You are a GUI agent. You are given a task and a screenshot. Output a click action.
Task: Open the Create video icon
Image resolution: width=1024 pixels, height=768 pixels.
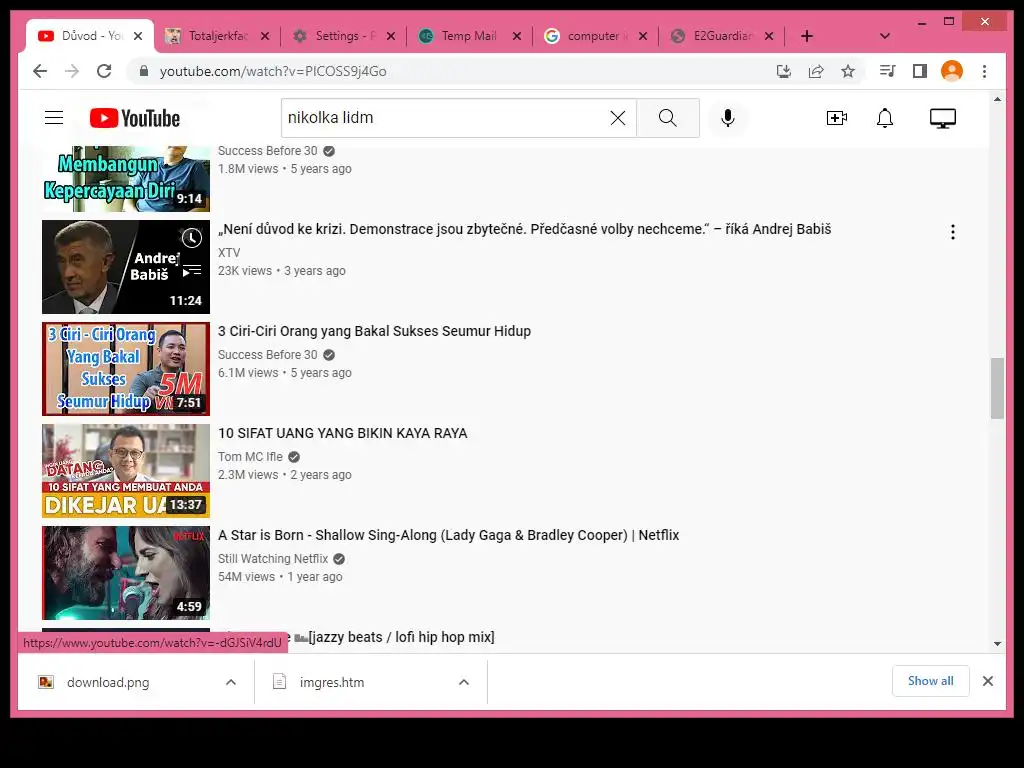point(837,118)
